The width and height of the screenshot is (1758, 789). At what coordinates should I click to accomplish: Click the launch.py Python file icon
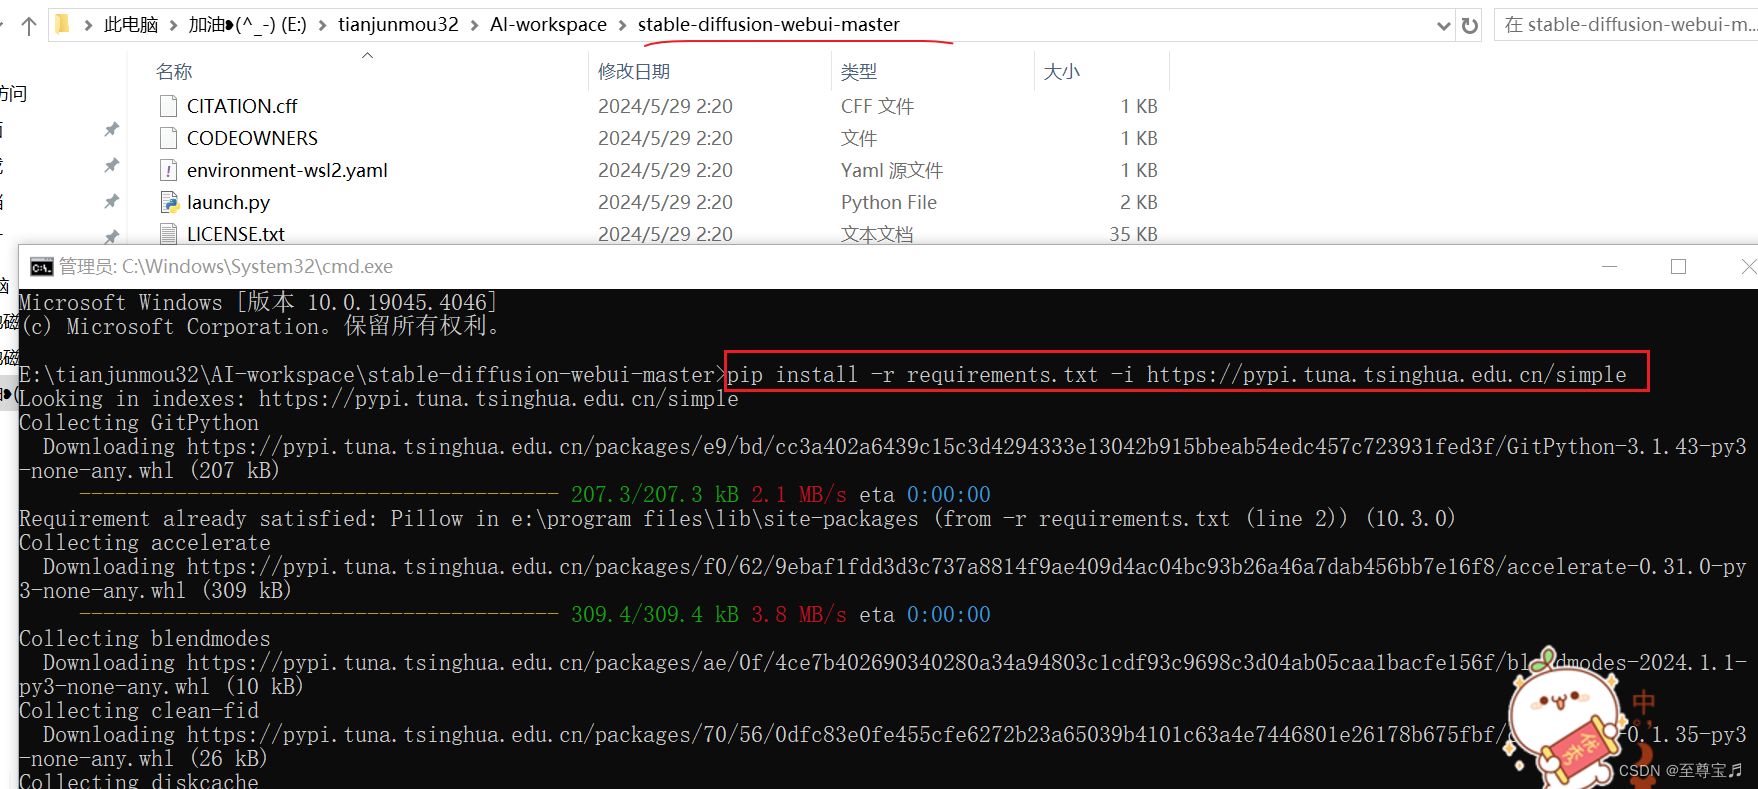pos(169,202)
